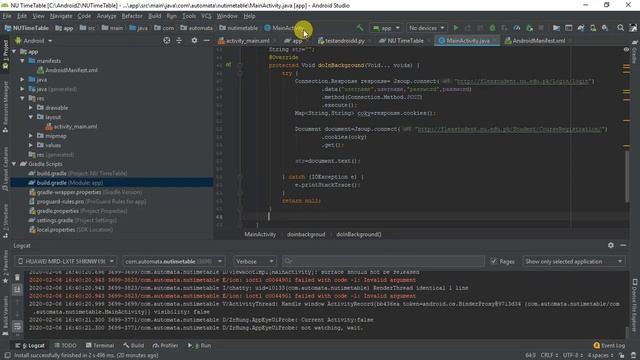This screenshot has width=640, height=360.
Task: Open the Refactor menu
Action: [132, 16]
